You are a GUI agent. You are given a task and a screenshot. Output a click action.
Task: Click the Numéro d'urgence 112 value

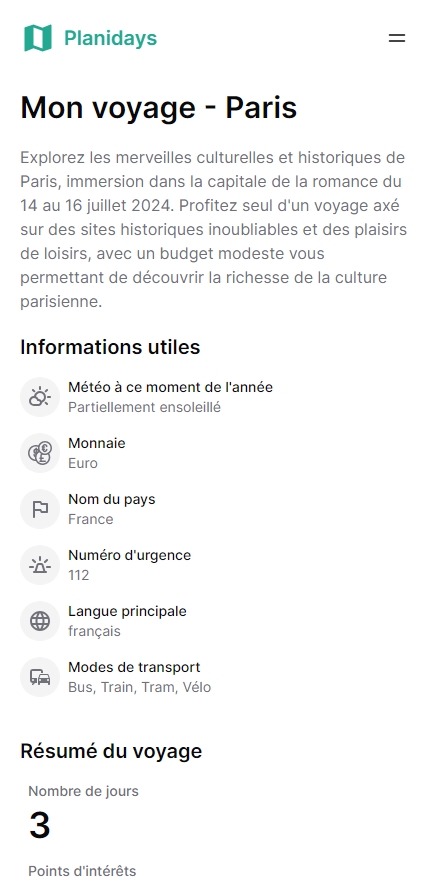pyautogui.click(x=79, y=575)
